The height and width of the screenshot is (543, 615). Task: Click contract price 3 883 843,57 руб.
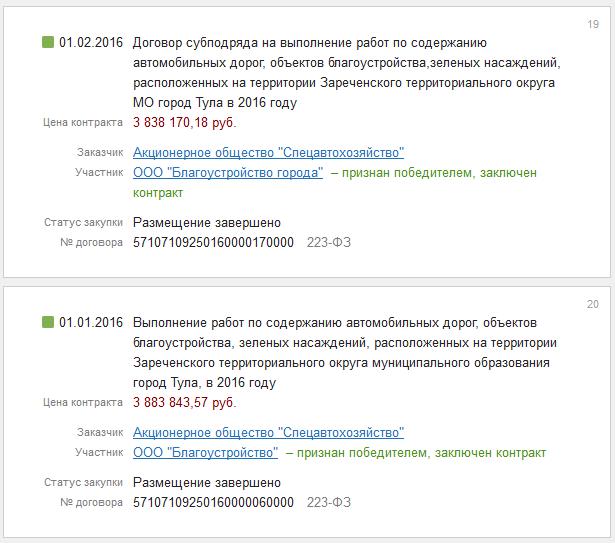185,403
